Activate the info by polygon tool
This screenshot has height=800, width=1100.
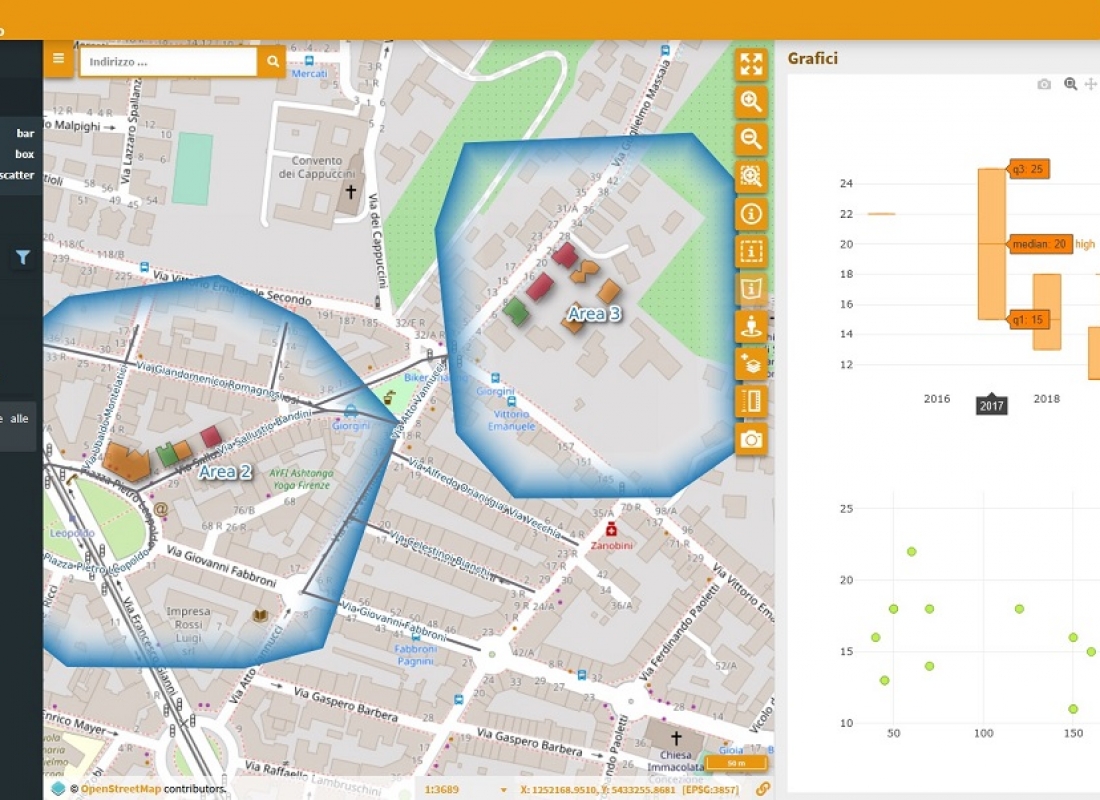[x=751, y=288]
